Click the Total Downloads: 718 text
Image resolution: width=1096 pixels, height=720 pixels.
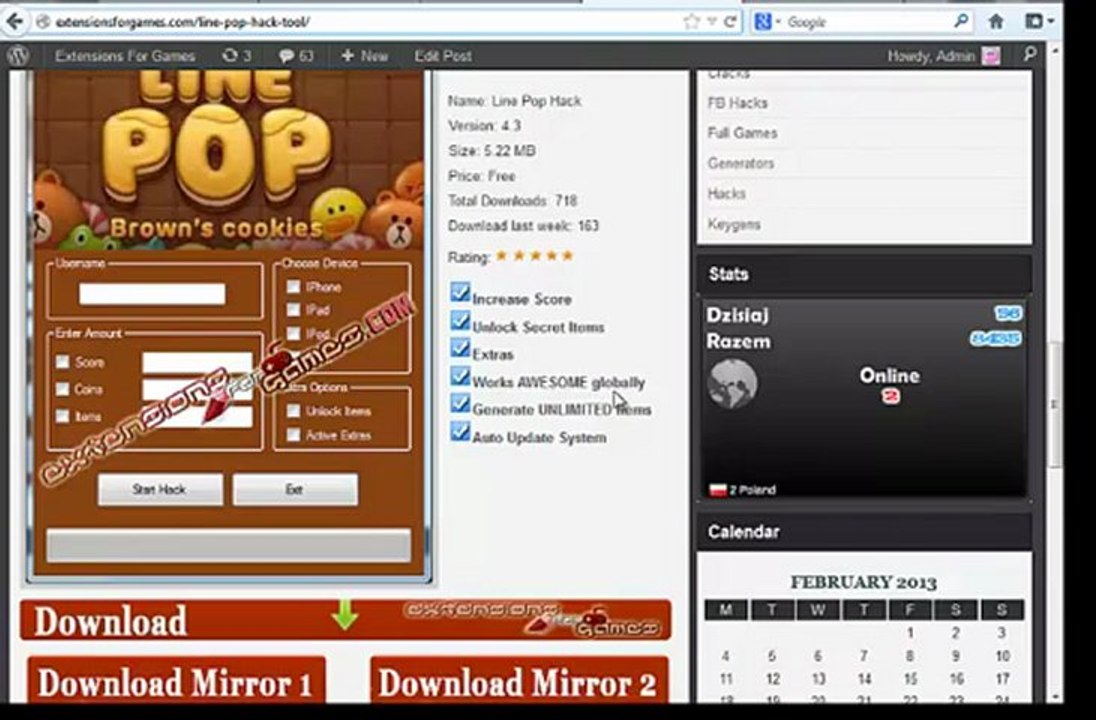[512, 201]
